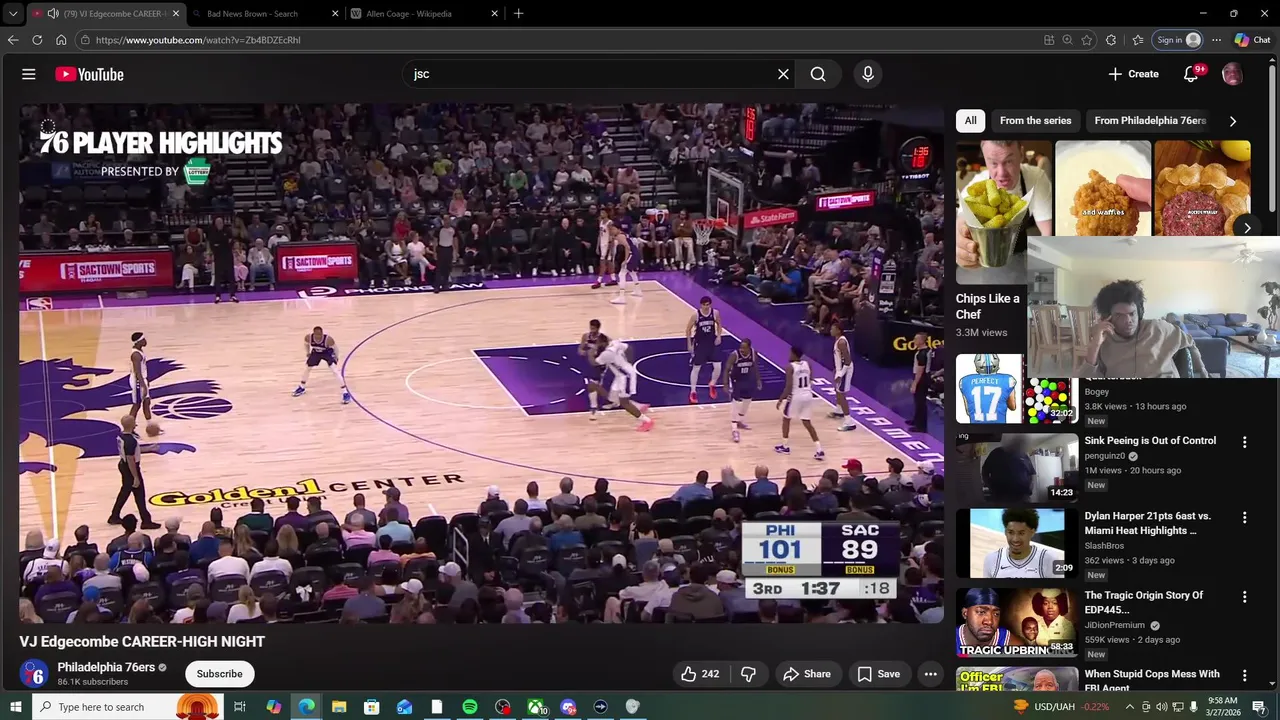Share this video

click(807, 674)
